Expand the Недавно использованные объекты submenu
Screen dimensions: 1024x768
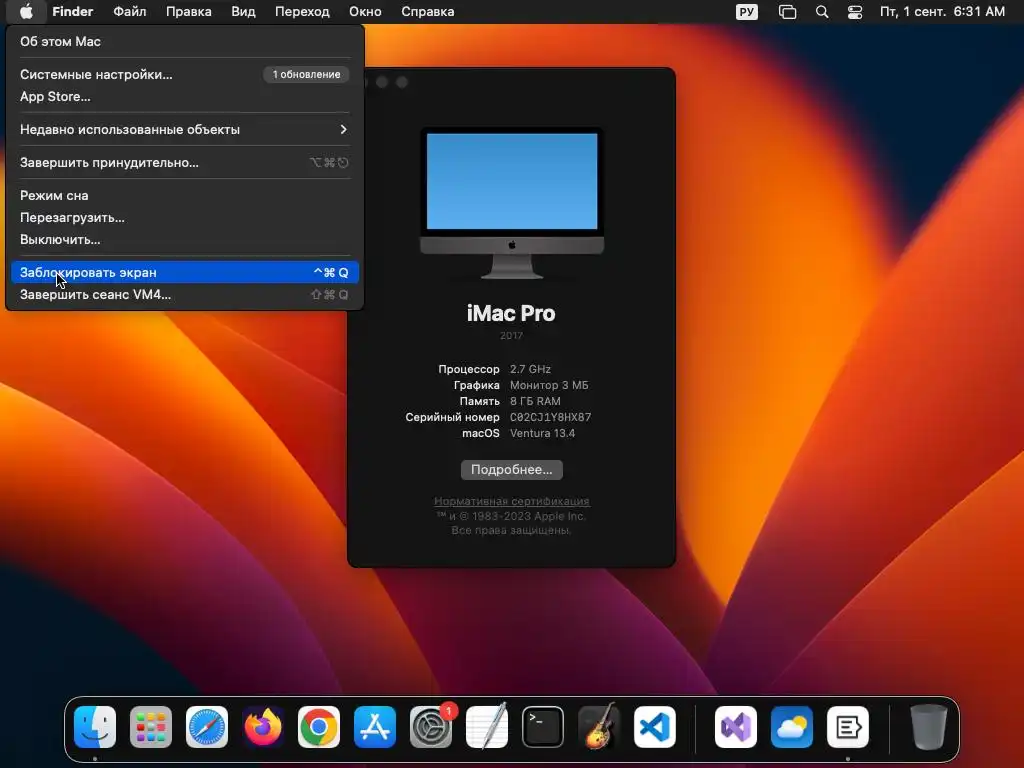coord(185,129)
